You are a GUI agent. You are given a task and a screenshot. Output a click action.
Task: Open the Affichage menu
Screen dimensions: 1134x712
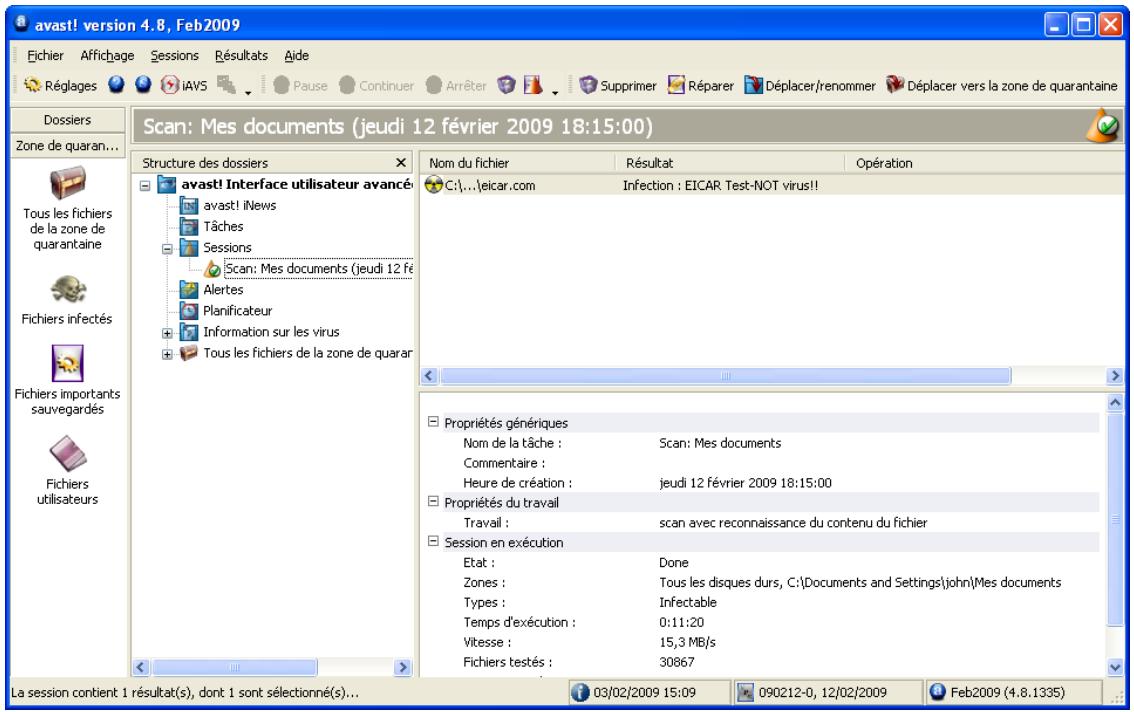click(107, 55)
